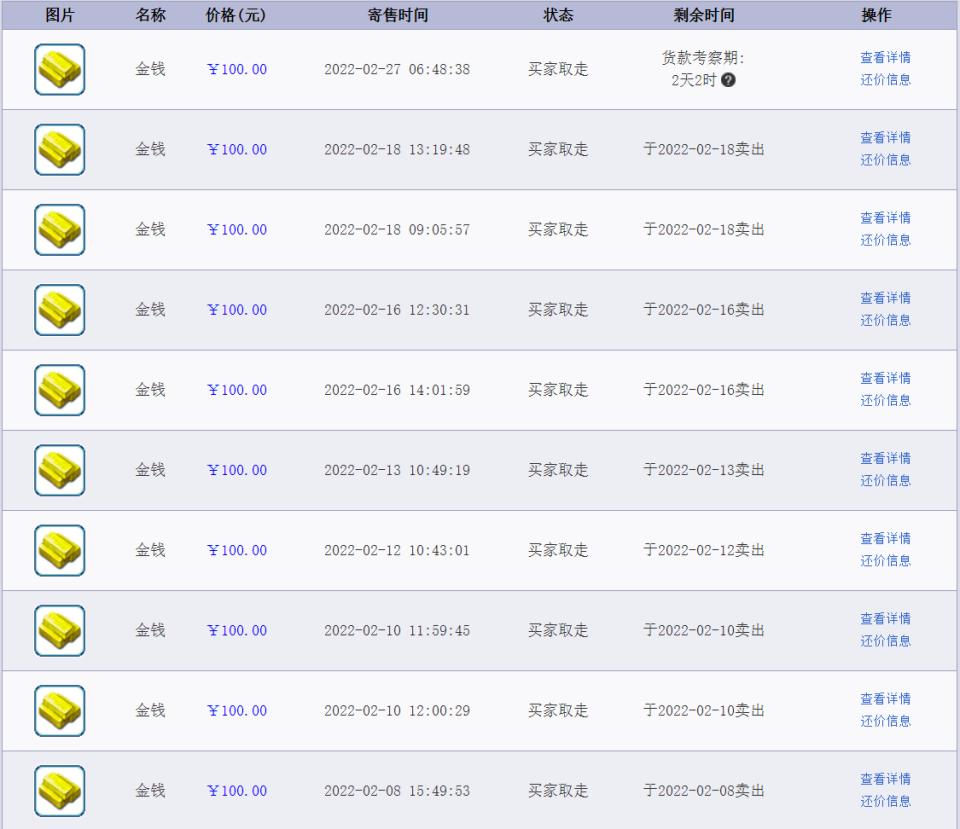
Task: Click the help question mark beside 2天2时
Action: pyautogui.click(x=728, y=80)
